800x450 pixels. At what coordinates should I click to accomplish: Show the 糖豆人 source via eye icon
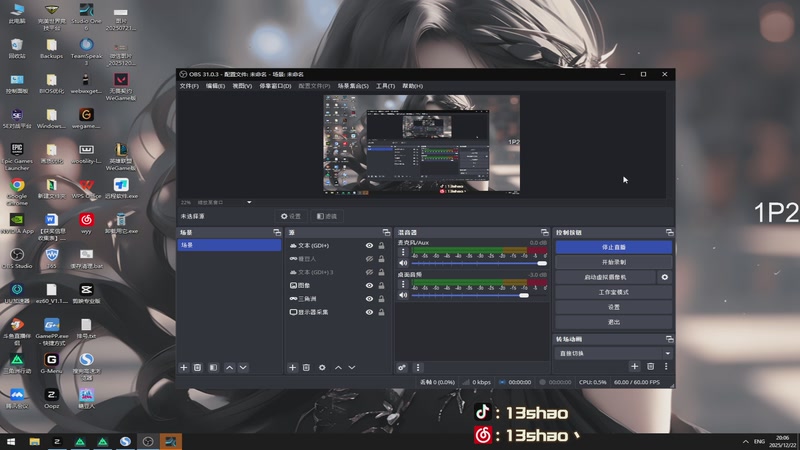coord(369,259)
